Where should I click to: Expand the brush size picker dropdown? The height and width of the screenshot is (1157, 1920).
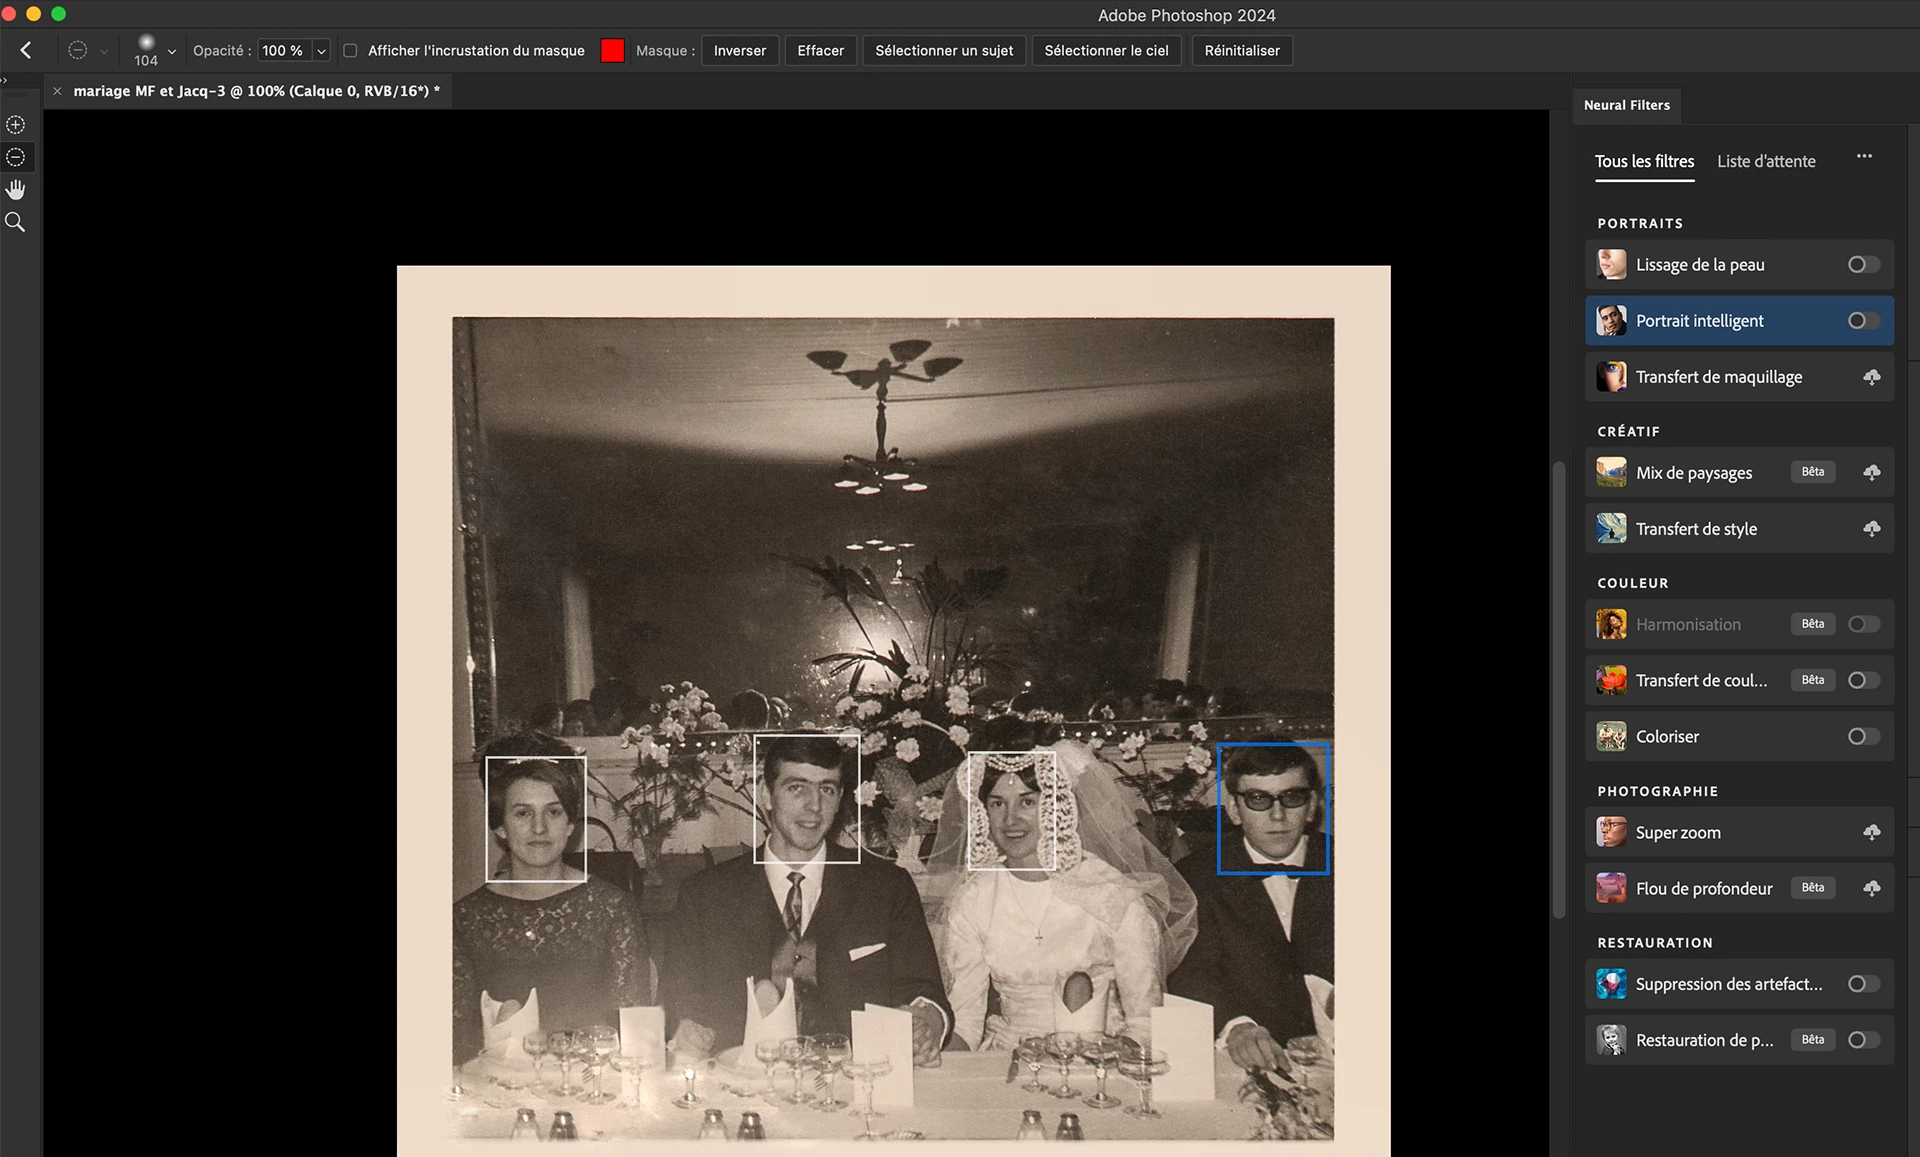(x=172, y=51)
